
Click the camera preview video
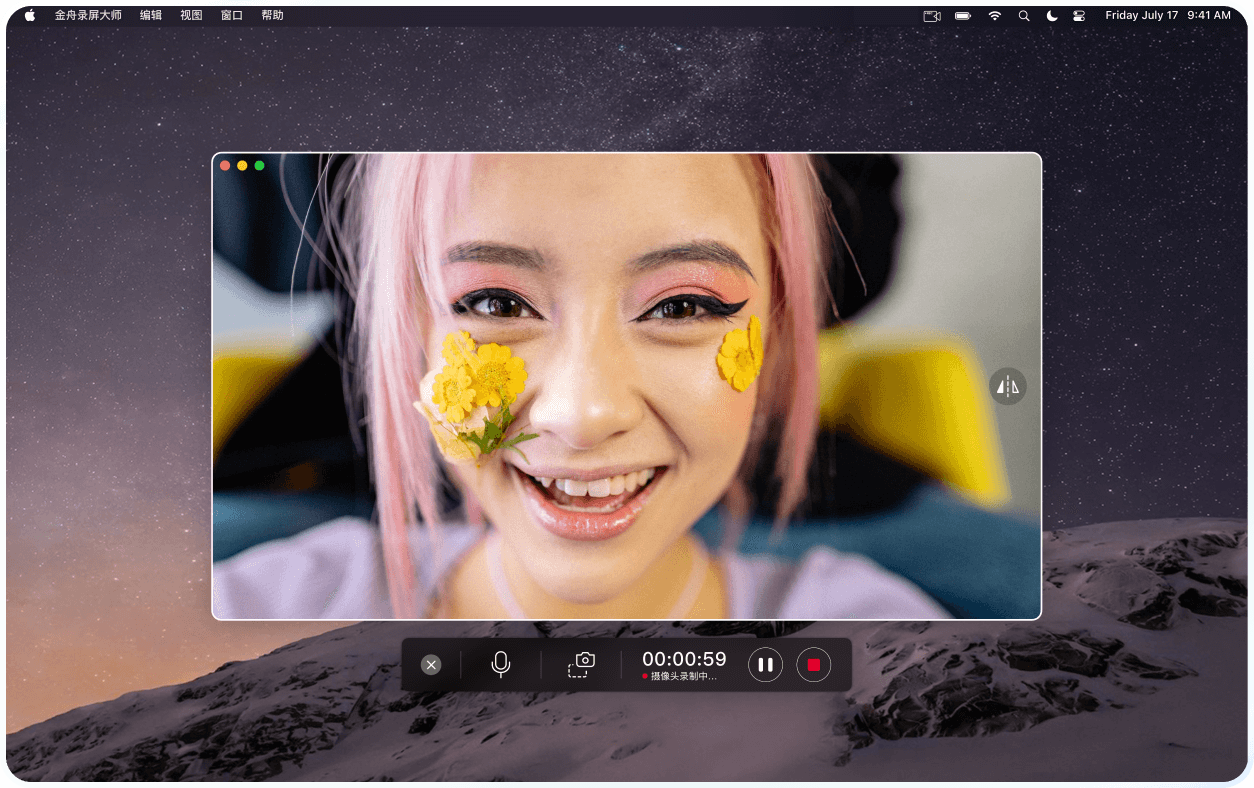pos(626,386)
